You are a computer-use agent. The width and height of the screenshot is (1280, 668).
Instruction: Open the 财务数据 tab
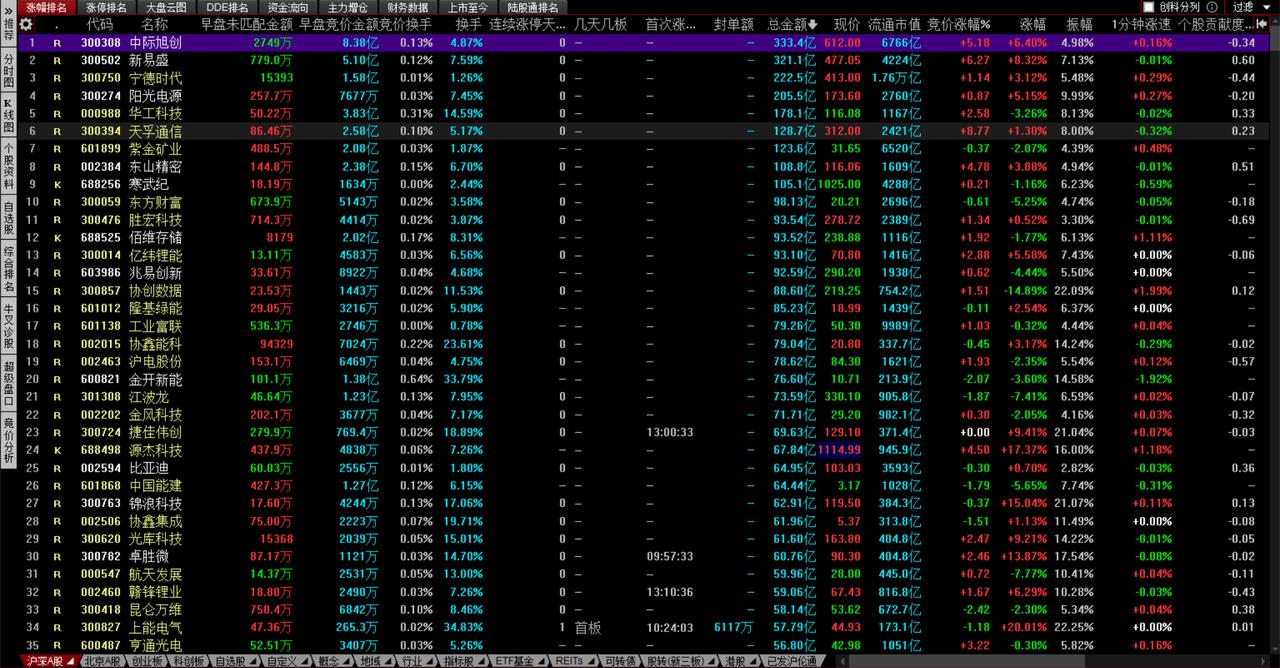[x=408, y=7]
